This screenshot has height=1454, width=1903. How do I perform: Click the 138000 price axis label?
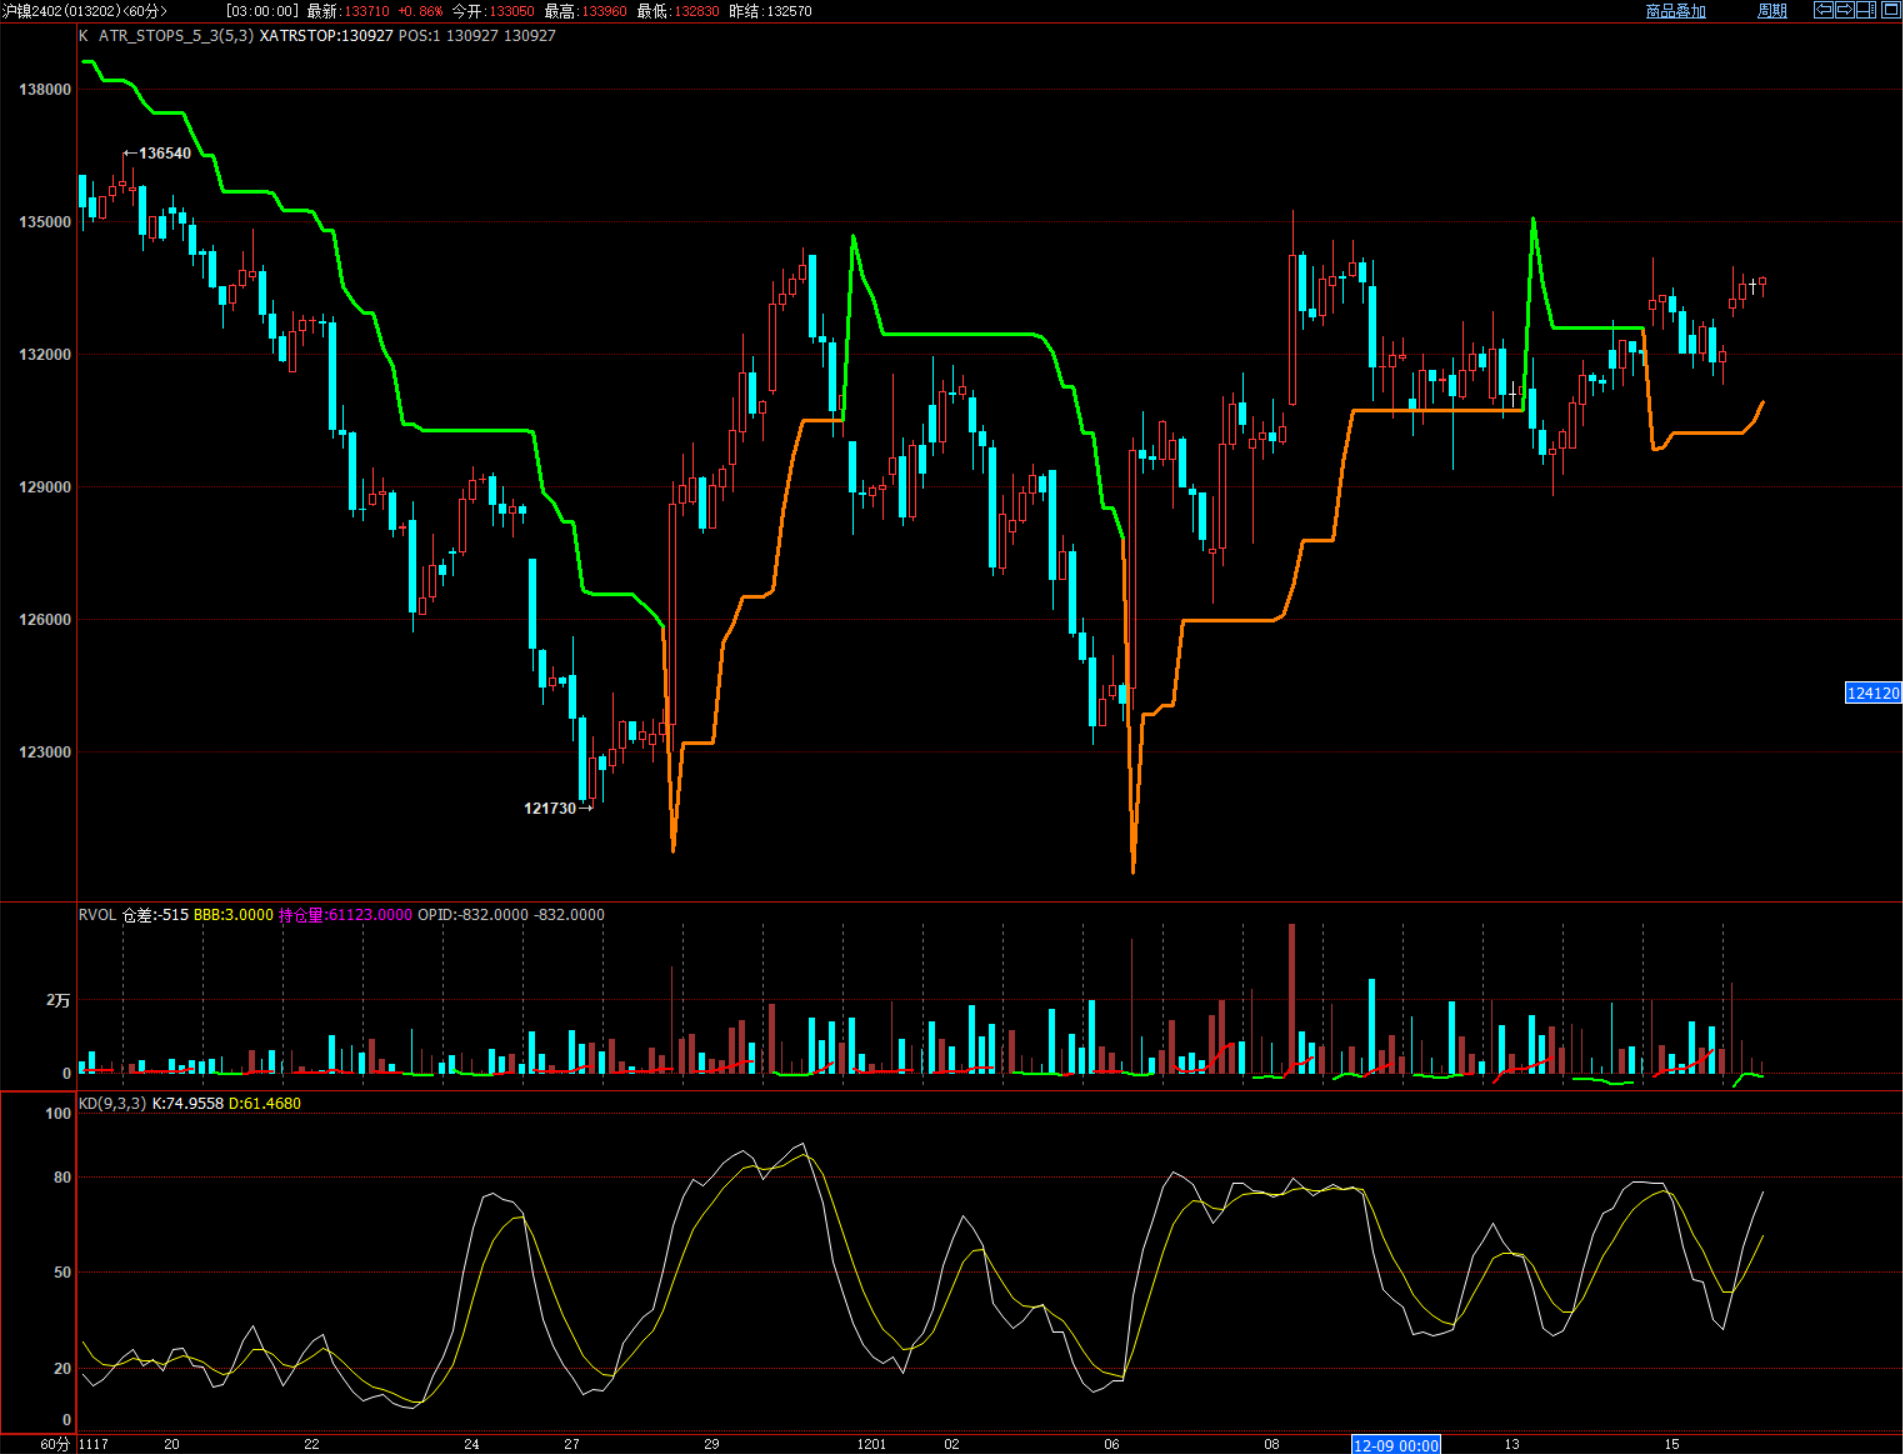click(45, 89)
